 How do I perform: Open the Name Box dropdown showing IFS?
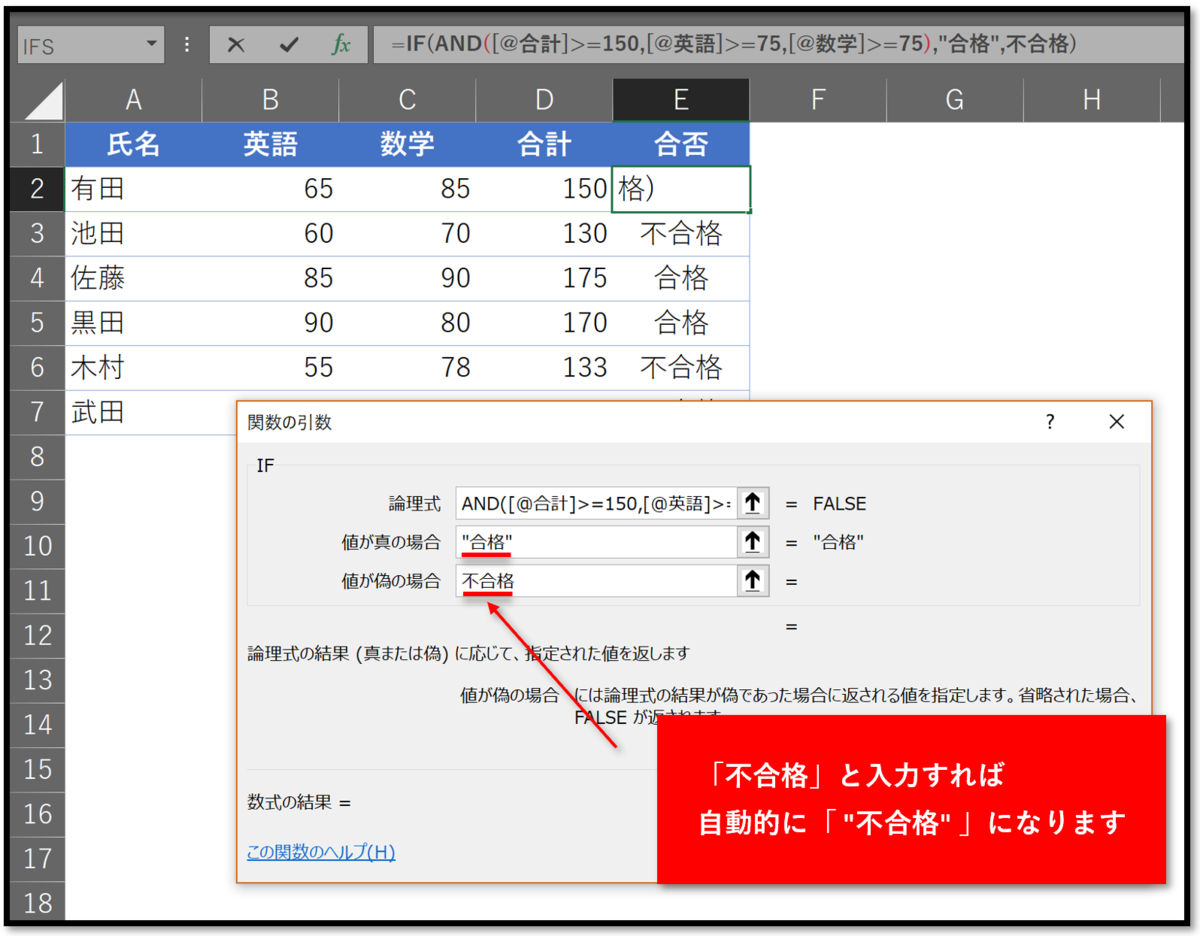(149, 44)
